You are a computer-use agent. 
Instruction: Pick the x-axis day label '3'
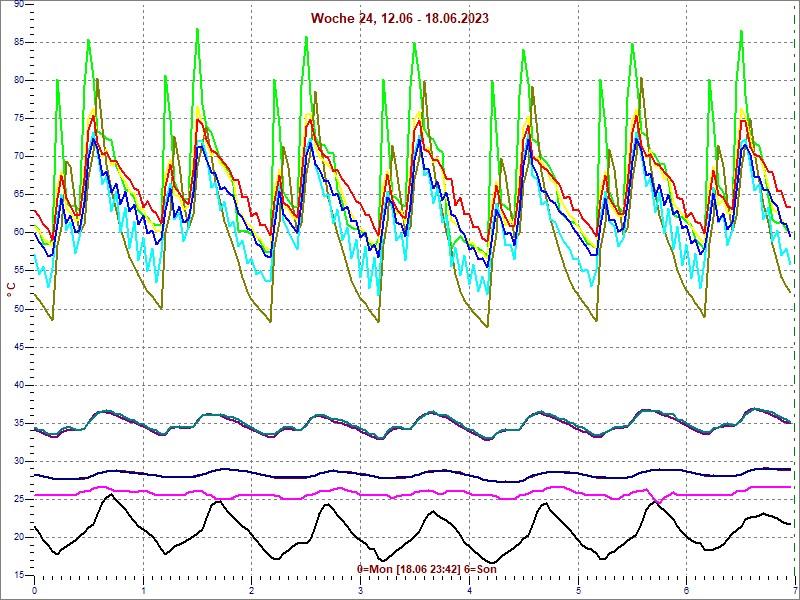(x=361, y=592)
